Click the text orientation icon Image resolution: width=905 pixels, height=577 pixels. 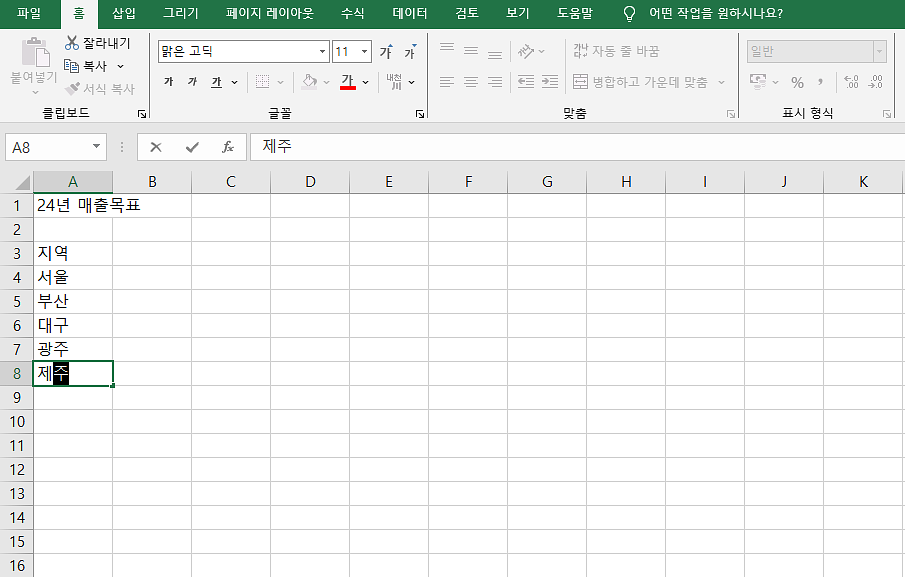[x=526, y=51]
